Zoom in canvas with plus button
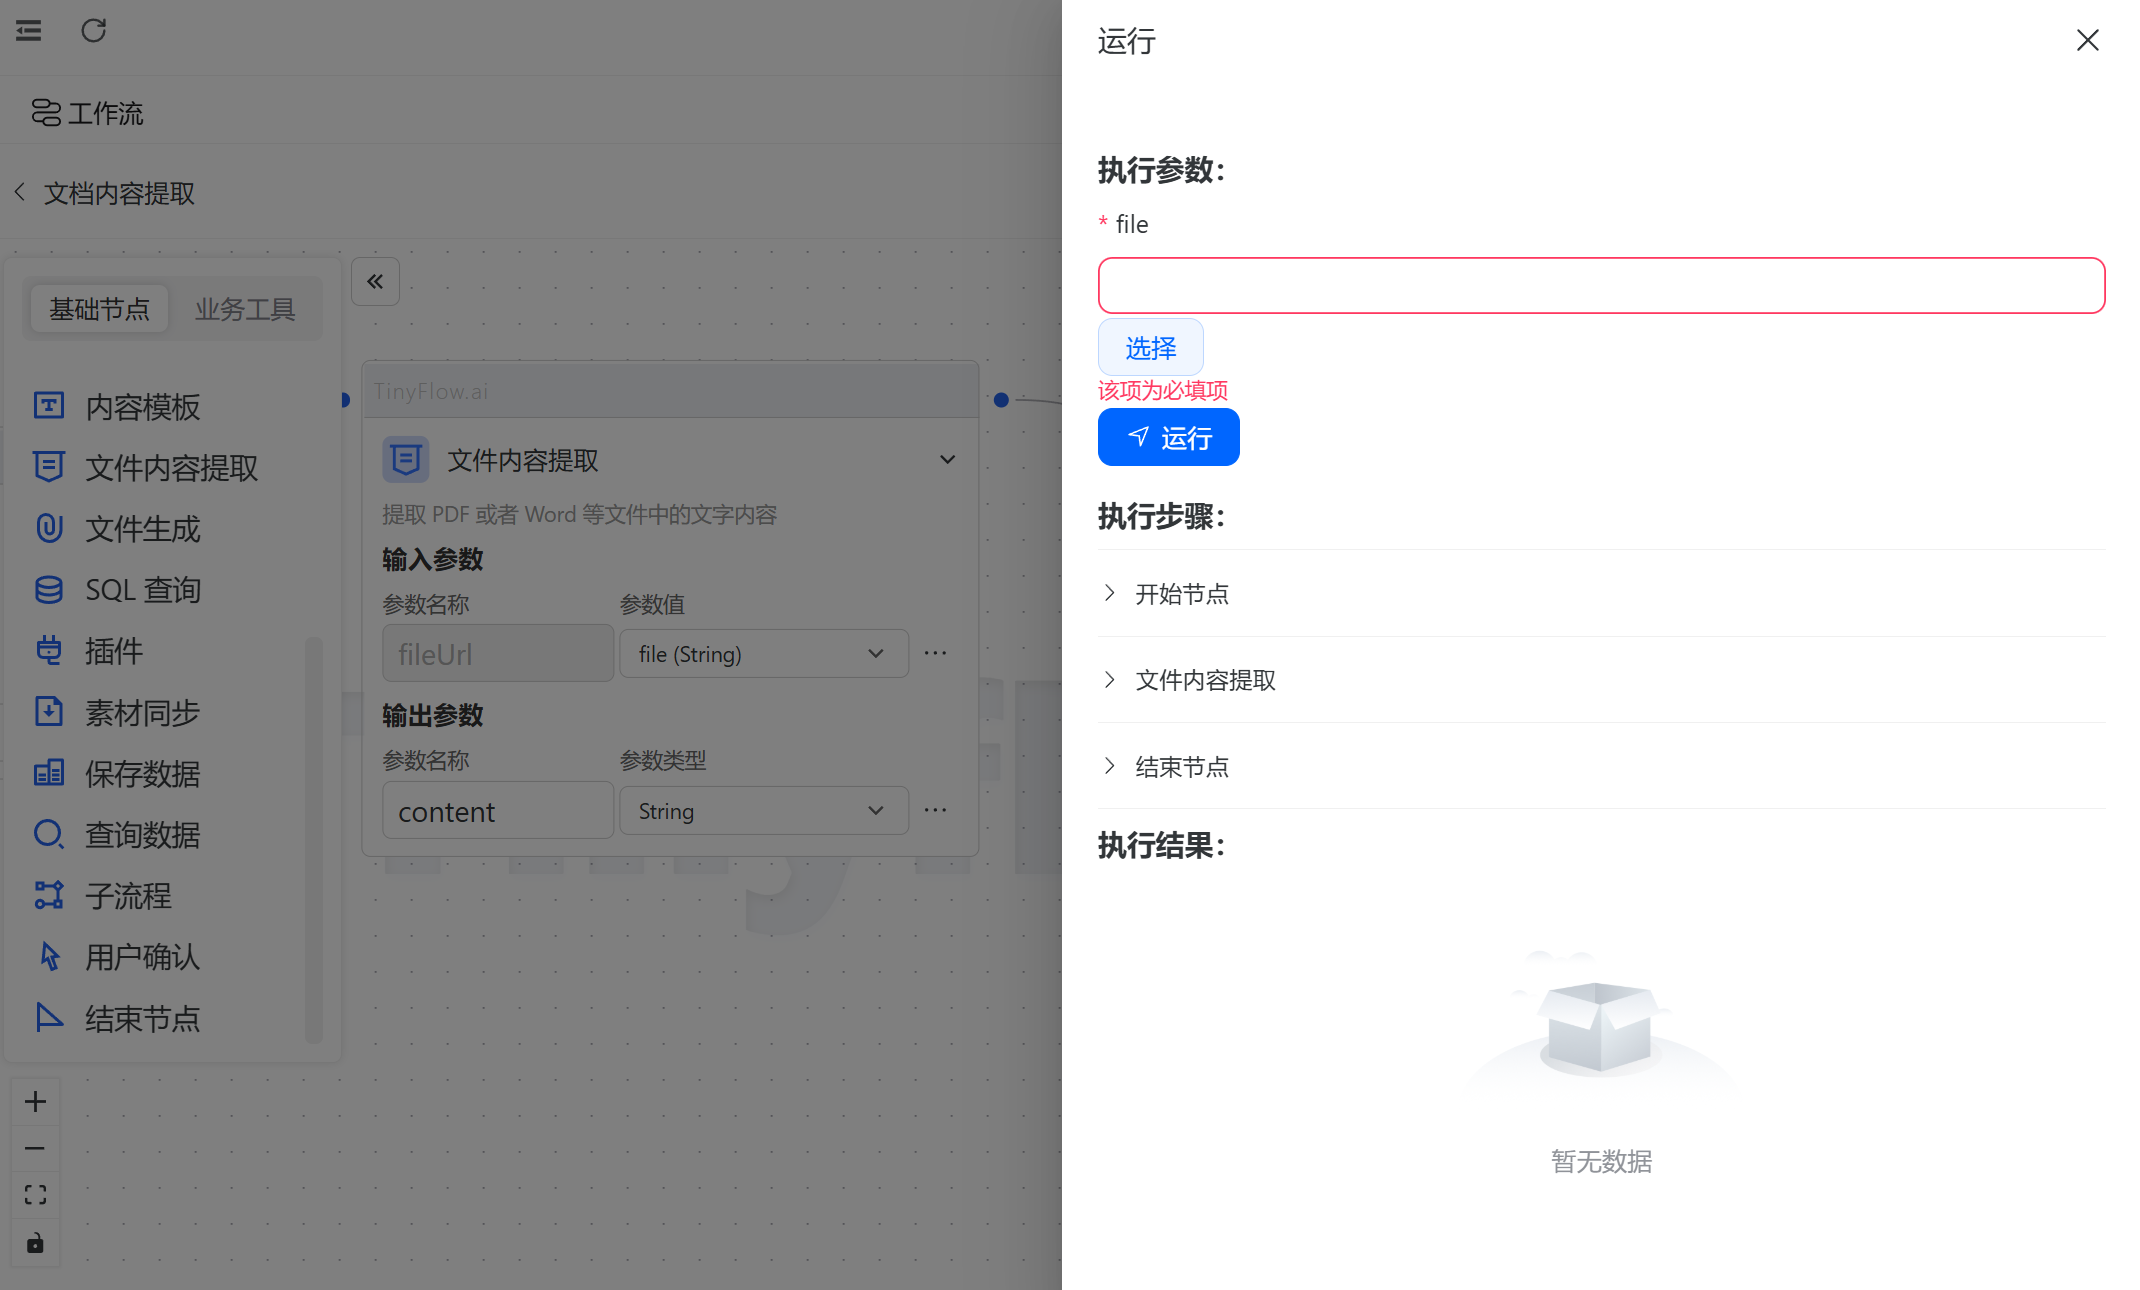The image size is (2140, 1290). pyautogui.click(x=35, y=1102)
